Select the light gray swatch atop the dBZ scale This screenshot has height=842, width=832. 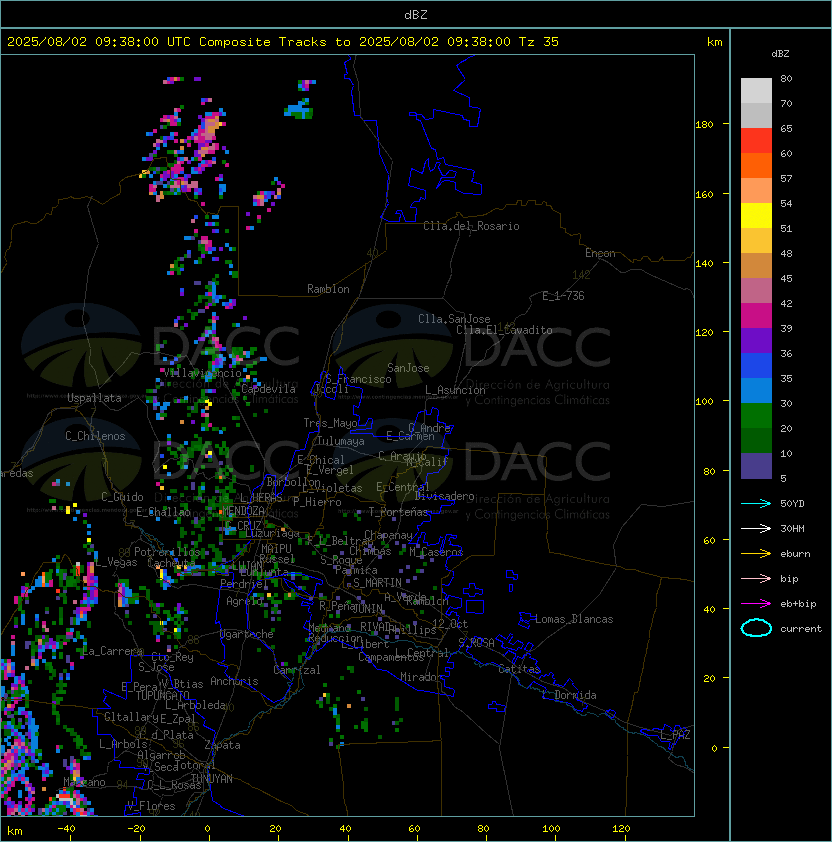[x=756, y=91]
